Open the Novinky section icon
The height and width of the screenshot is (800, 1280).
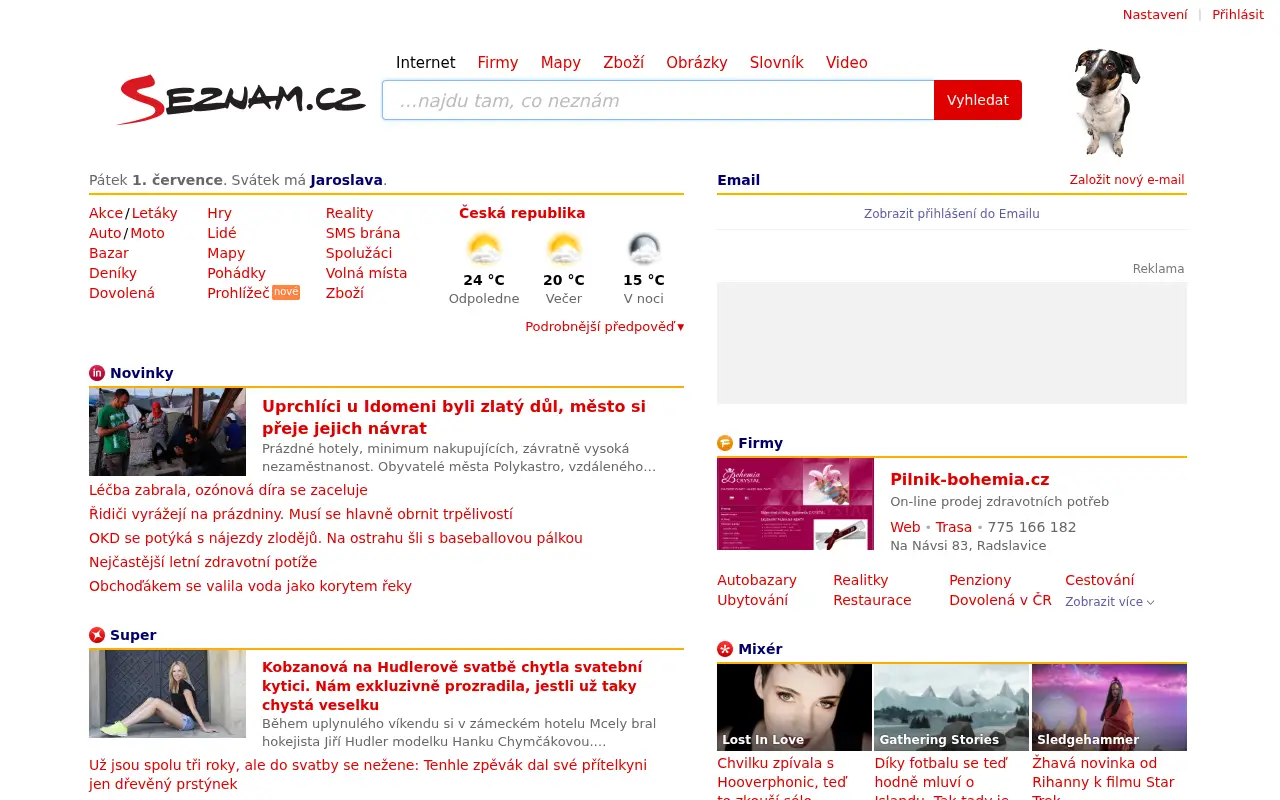tap(97, 373)
